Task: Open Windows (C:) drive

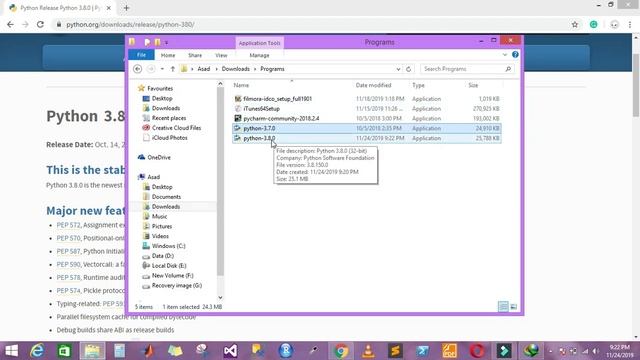Action: 168,246
